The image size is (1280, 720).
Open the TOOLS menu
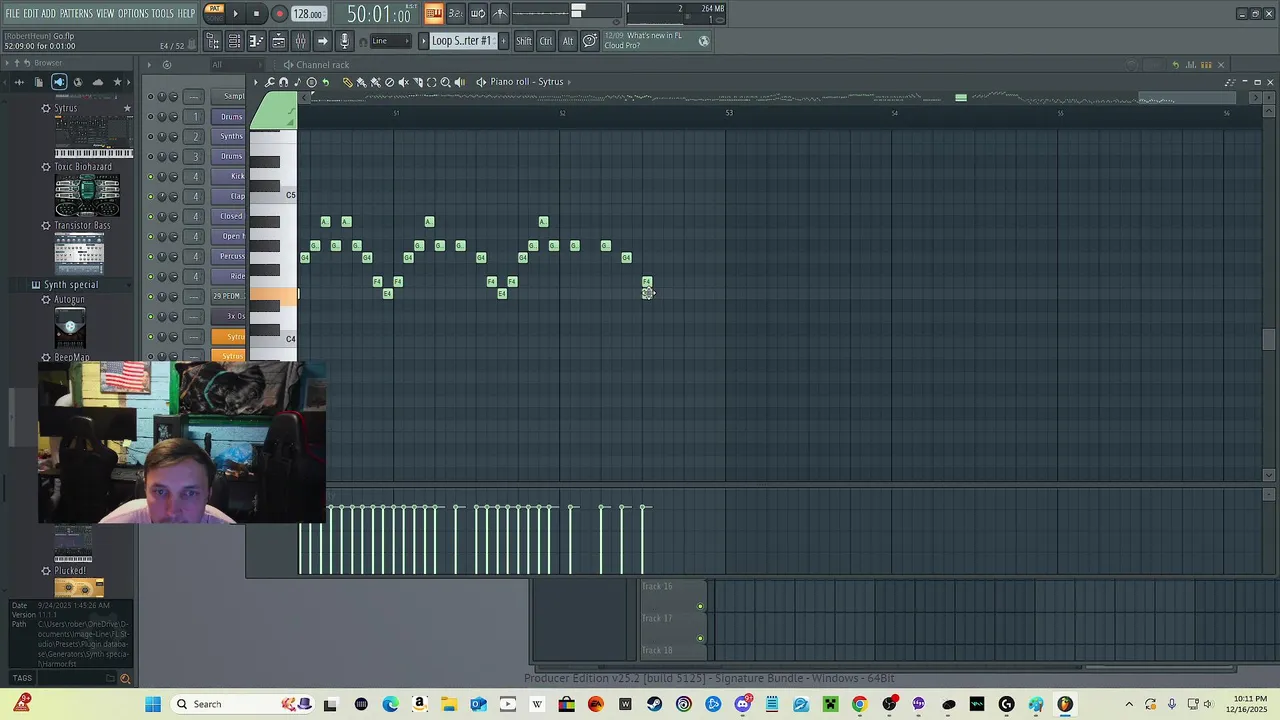pyautogui.click(x=162, y=13)
